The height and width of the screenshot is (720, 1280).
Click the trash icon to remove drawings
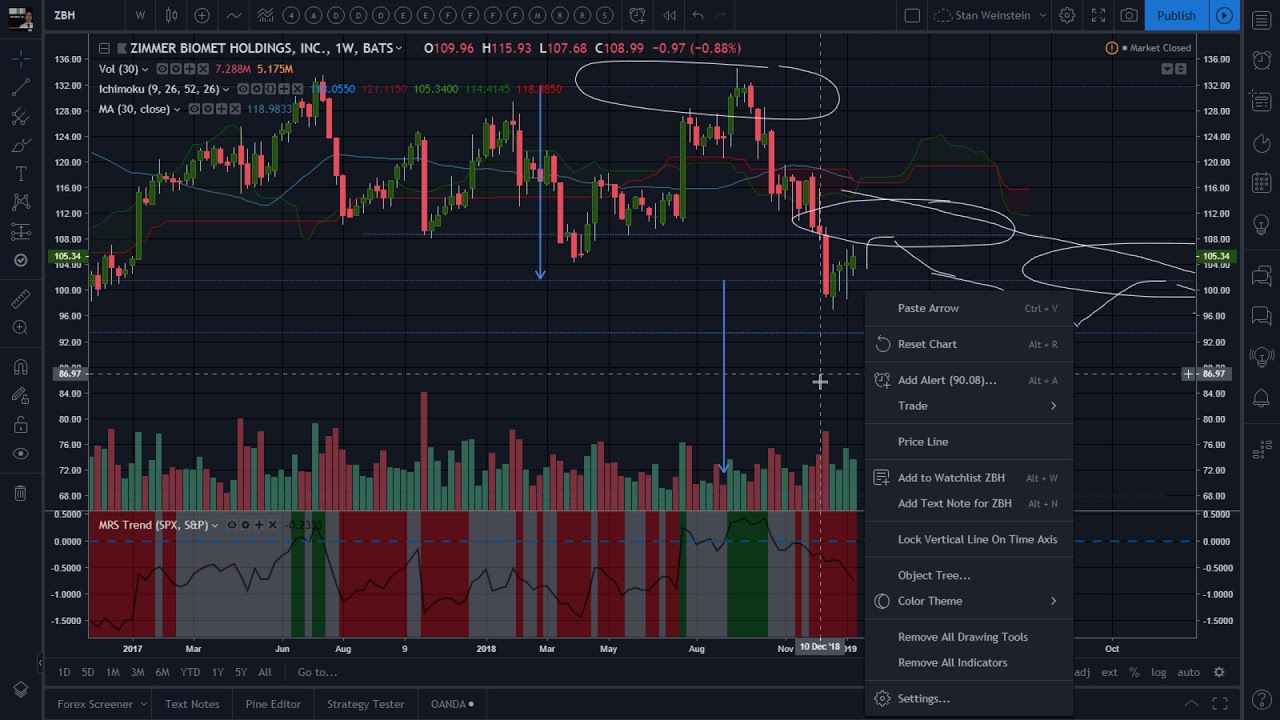click(20, 492)
